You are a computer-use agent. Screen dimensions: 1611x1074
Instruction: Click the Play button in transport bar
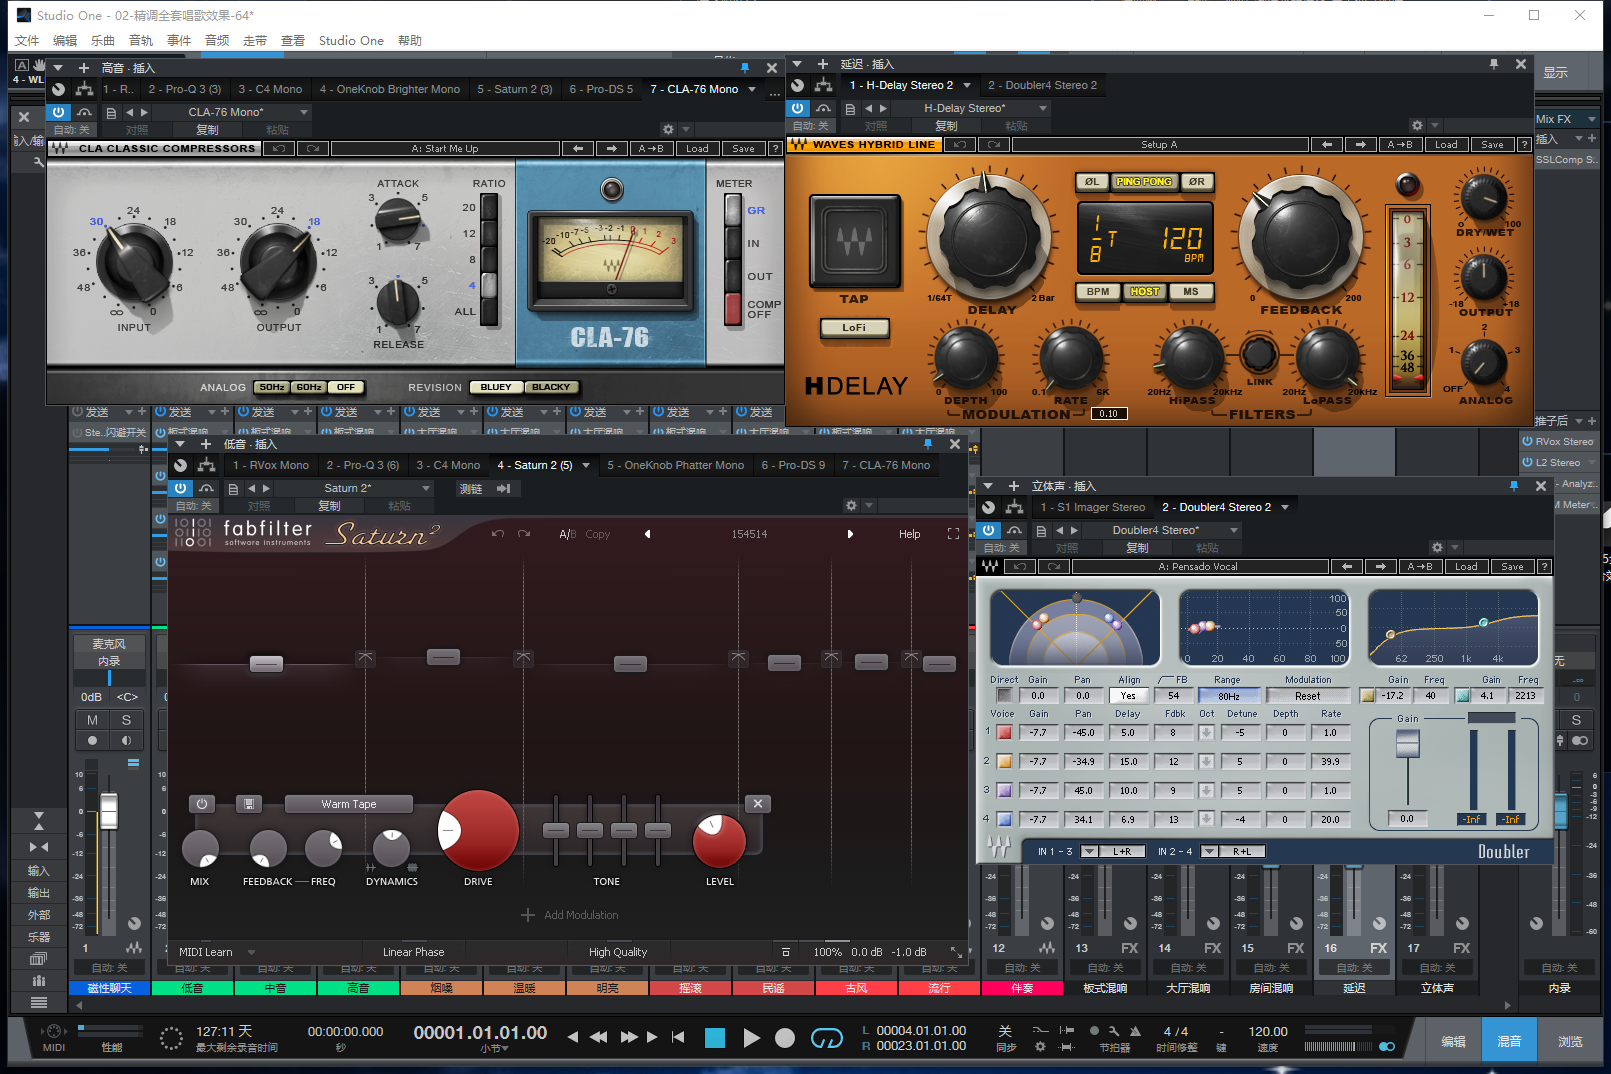click(751, 1038)
